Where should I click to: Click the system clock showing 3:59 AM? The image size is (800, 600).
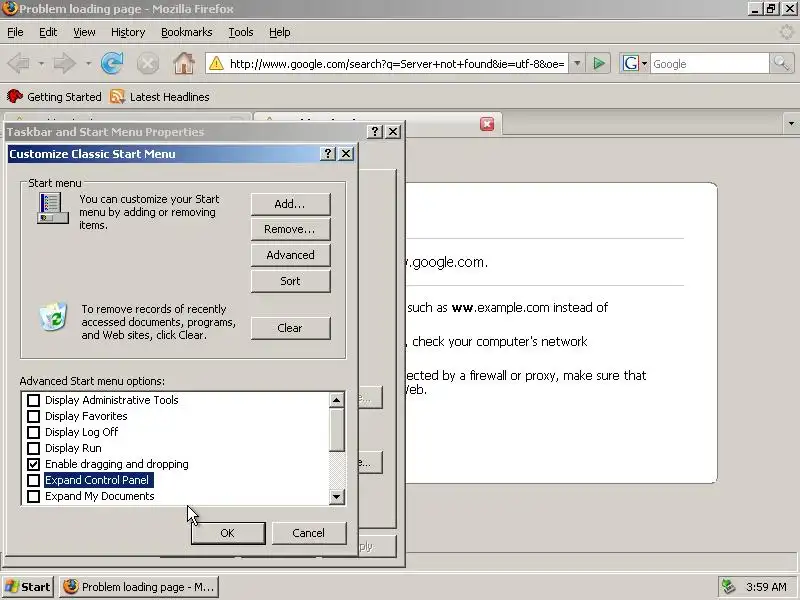tap(766, 587)
